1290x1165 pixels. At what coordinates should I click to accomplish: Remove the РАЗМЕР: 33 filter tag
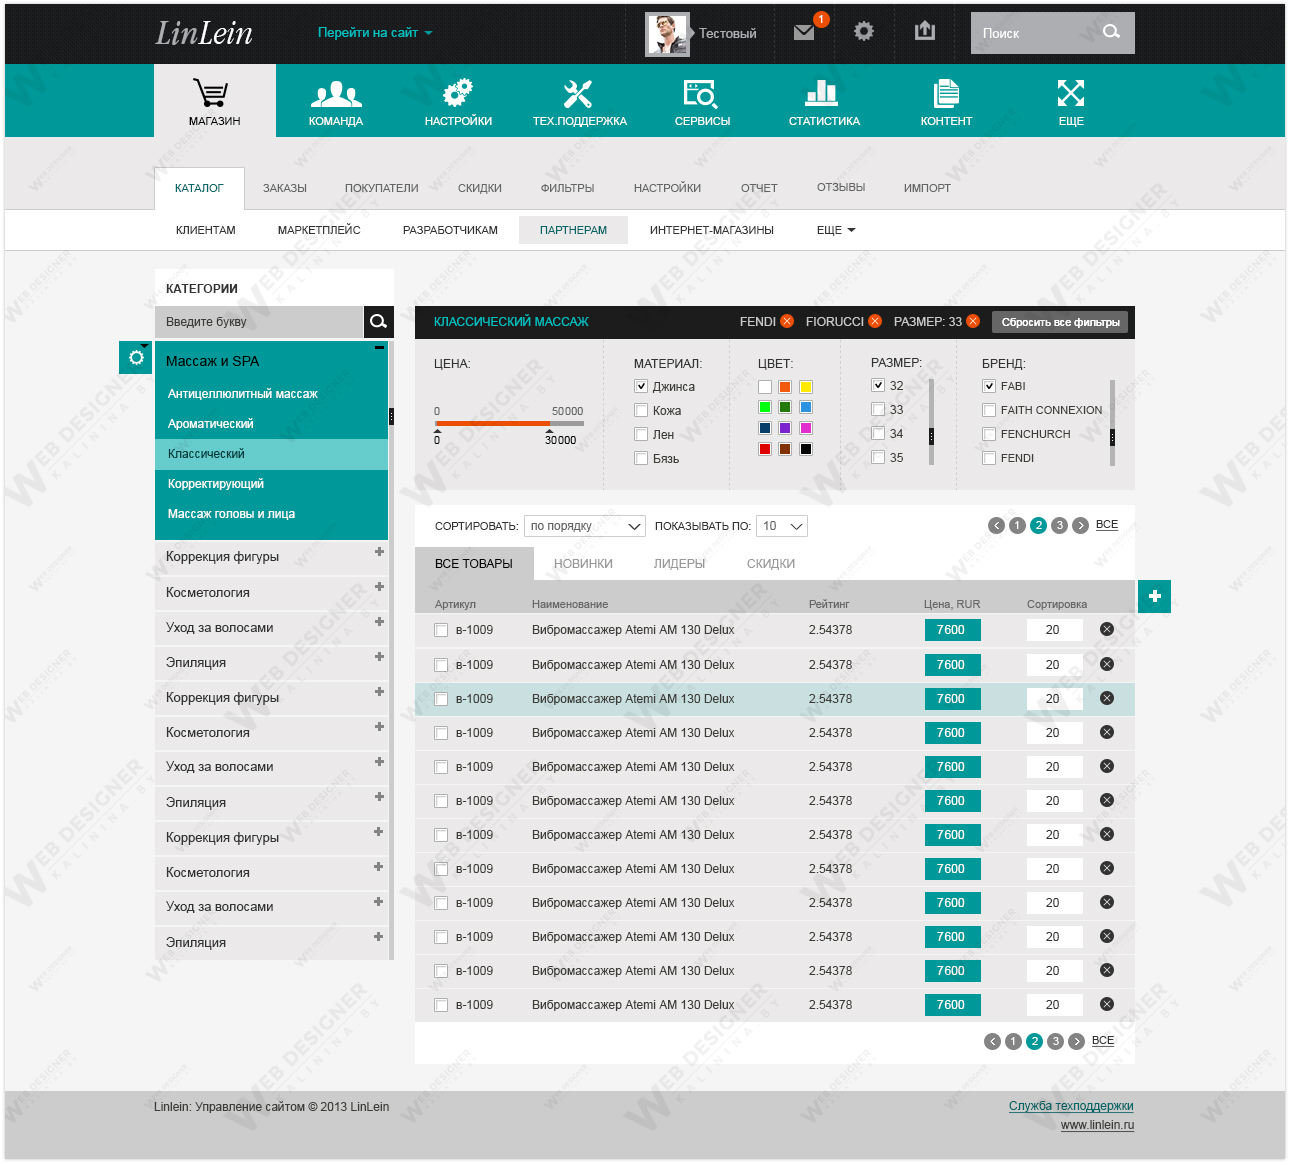[x=973, y=321]
